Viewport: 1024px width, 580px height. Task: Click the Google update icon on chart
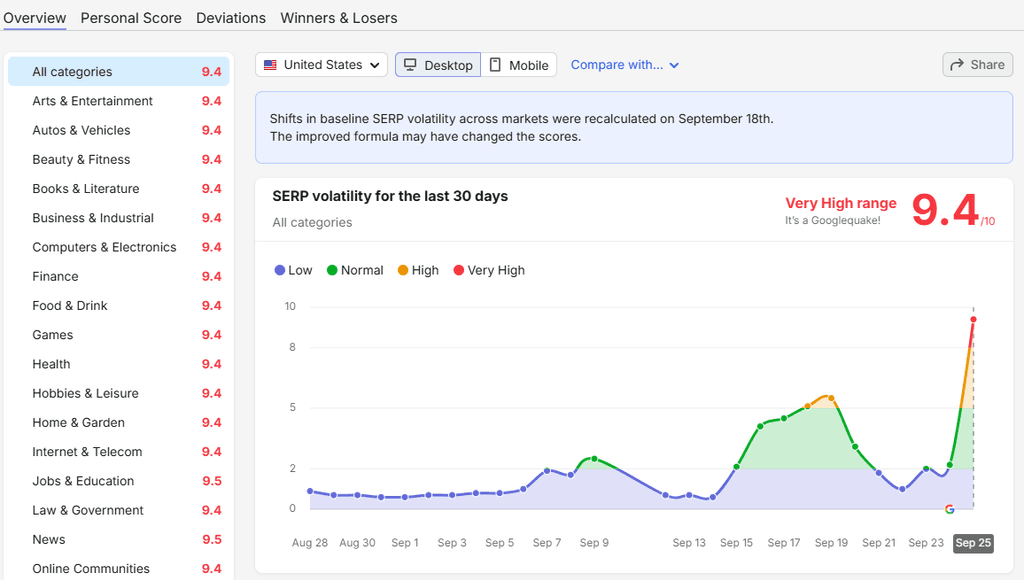pos(950,509)
